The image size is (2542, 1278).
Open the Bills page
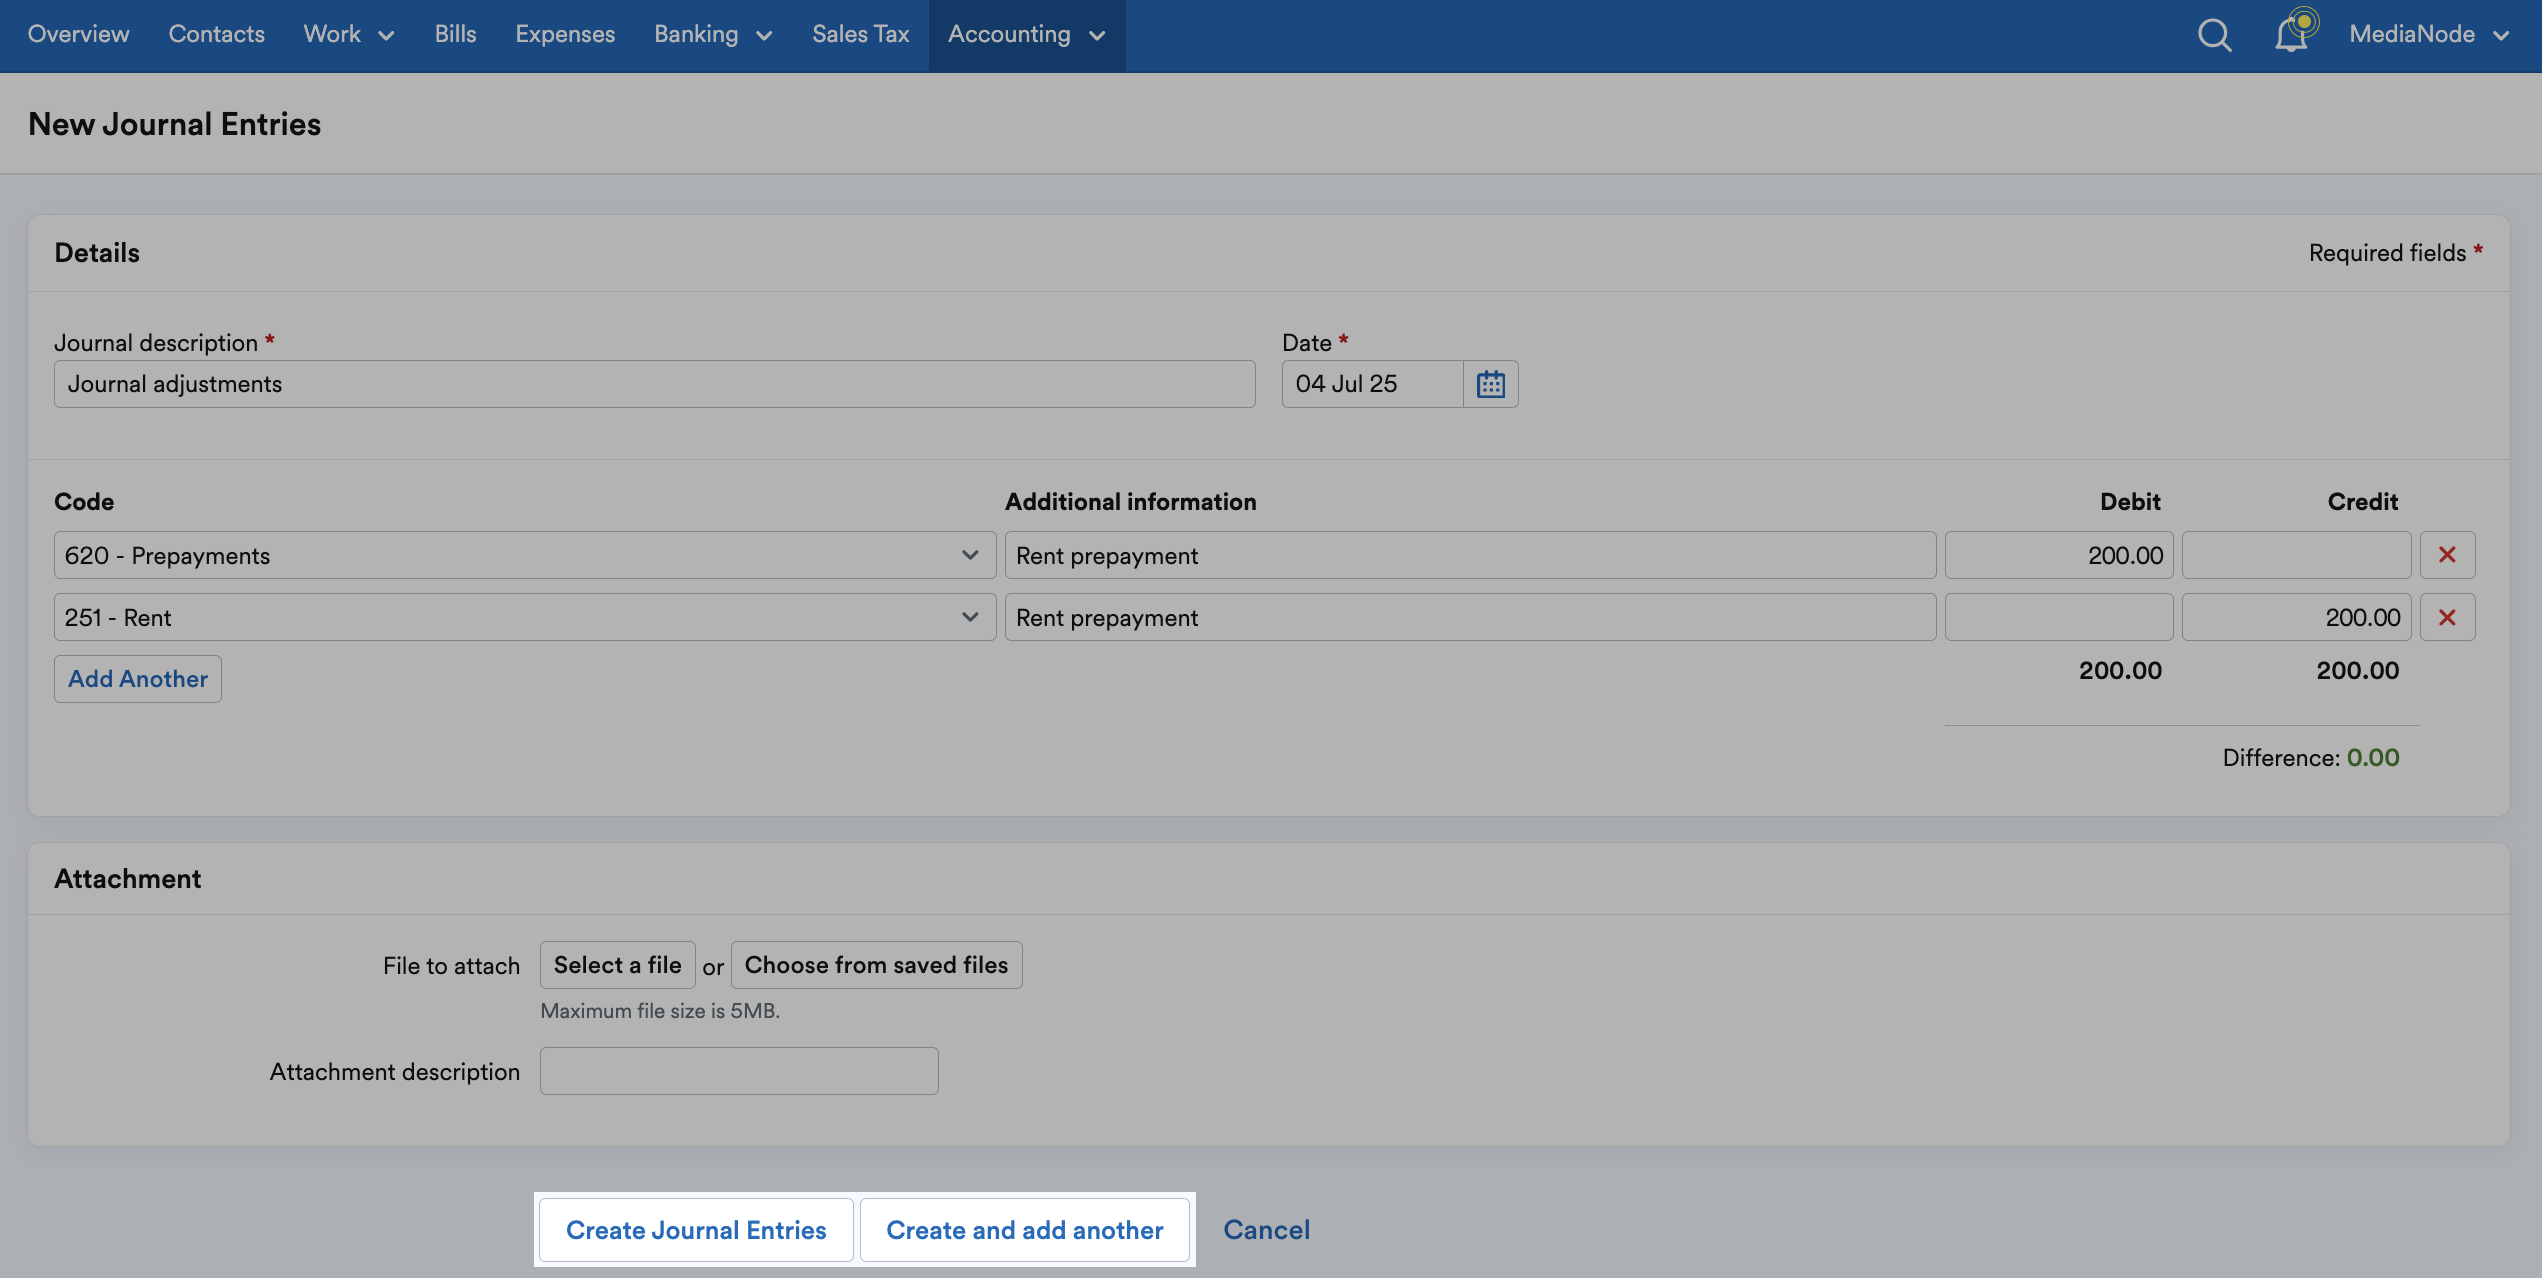(x=455, y=34)
